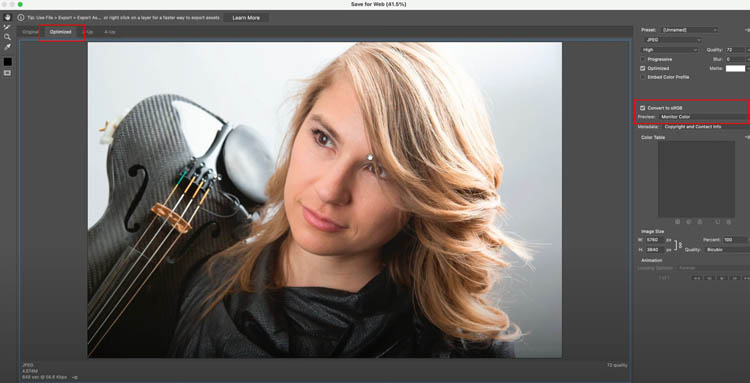Click the green macOS zoom window button
750x383 pixels.
point(20,4)
